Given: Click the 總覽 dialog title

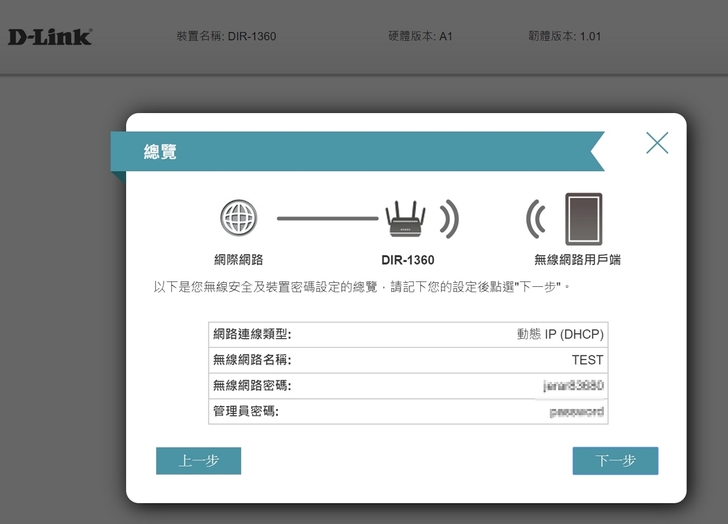Looking at the screenshot, I should [x=160, y=151].
